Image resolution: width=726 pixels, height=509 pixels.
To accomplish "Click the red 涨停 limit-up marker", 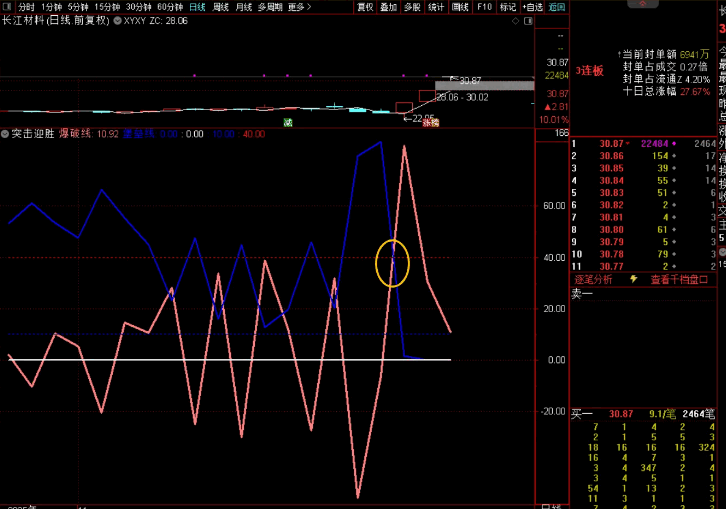I will pyautogui.click(x=428, y=122).
